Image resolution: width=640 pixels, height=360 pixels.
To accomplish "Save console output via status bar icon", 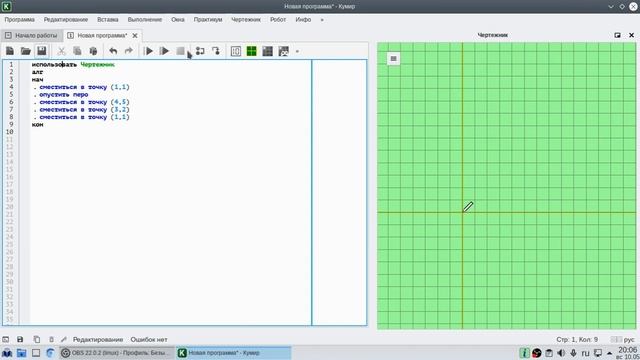I will coord(20,340).
